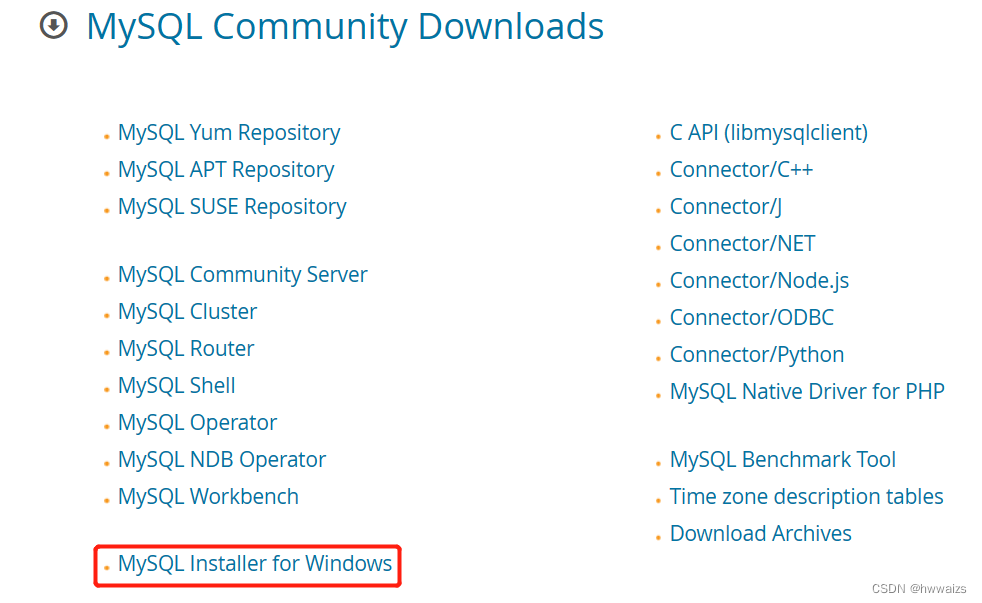Go to Connector/ODBC page

coord(752,317)
